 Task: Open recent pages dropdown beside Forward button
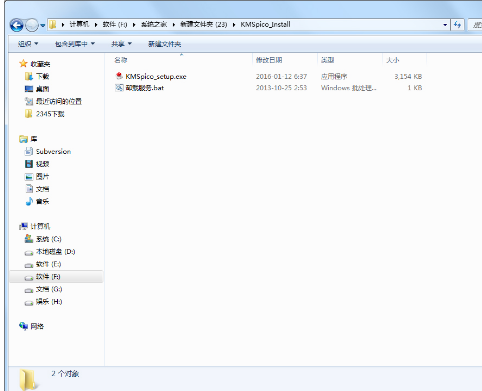(43, 25)
